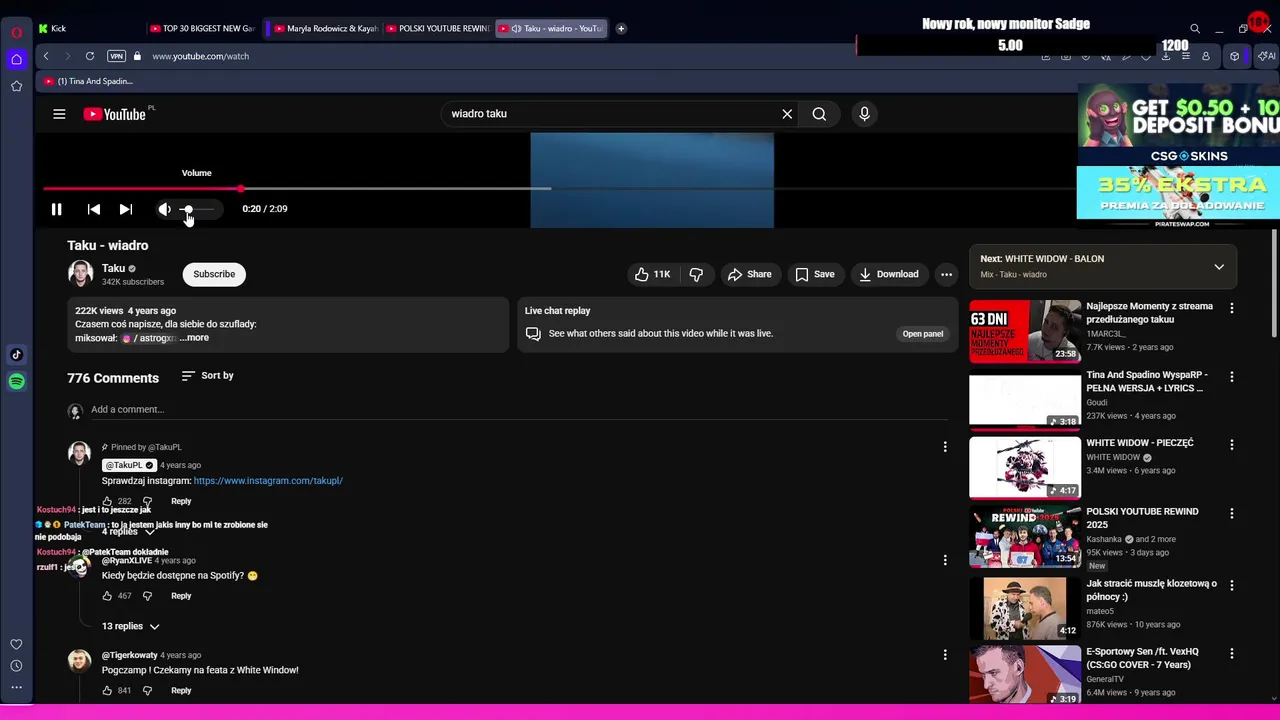Skip to previous video

click(x=93, y=209)
